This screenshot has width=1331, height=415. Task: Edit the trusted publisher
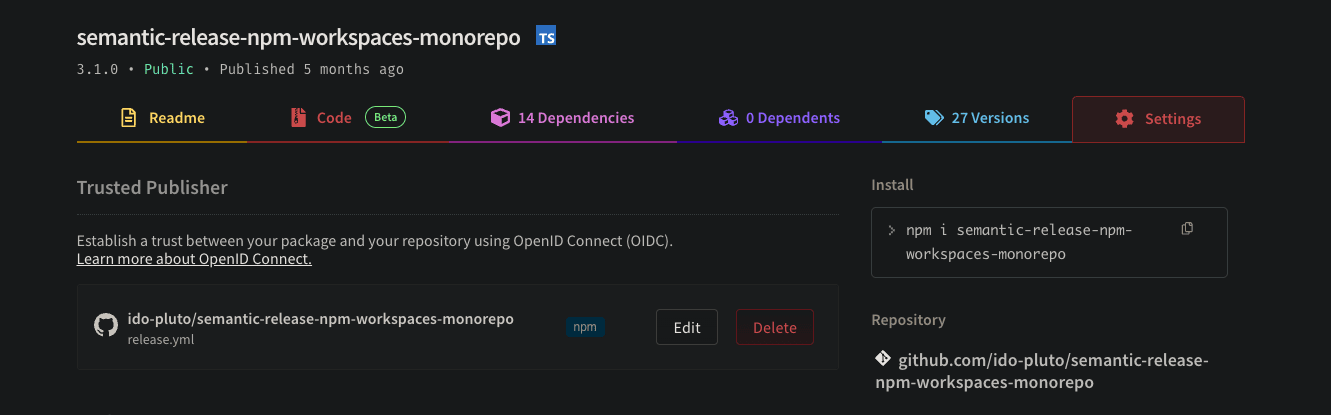pyautogui.click(x=687, y=327)
